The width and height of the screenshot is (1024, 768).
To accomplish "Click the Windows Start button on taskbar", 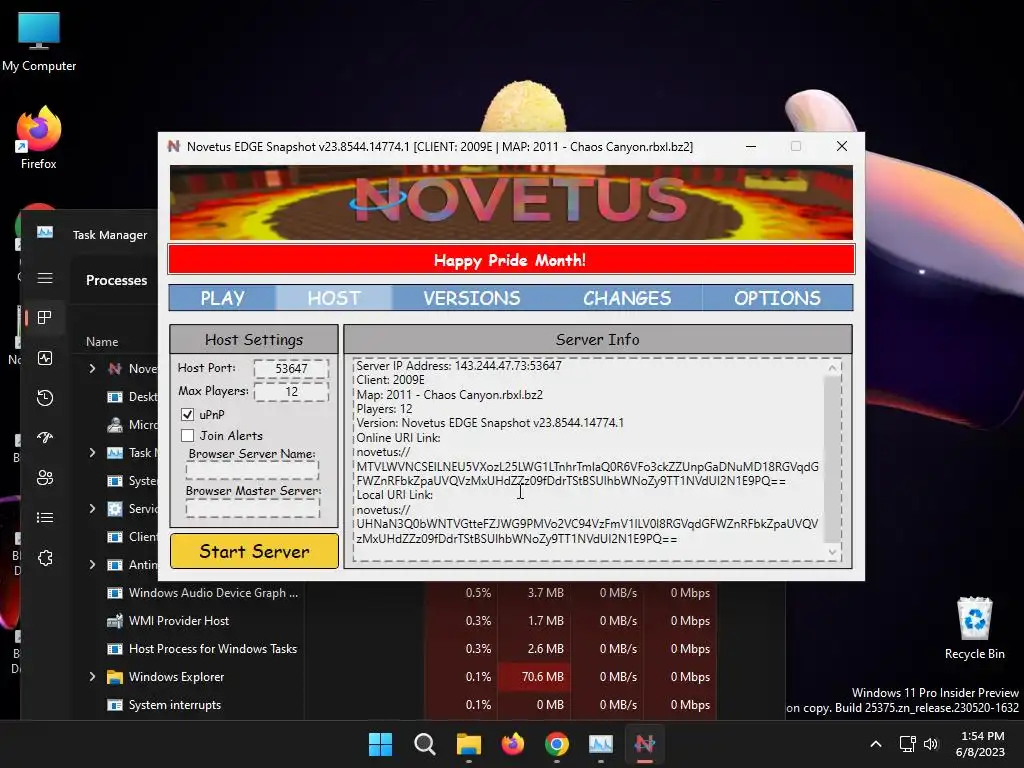I will pos(380,744).
